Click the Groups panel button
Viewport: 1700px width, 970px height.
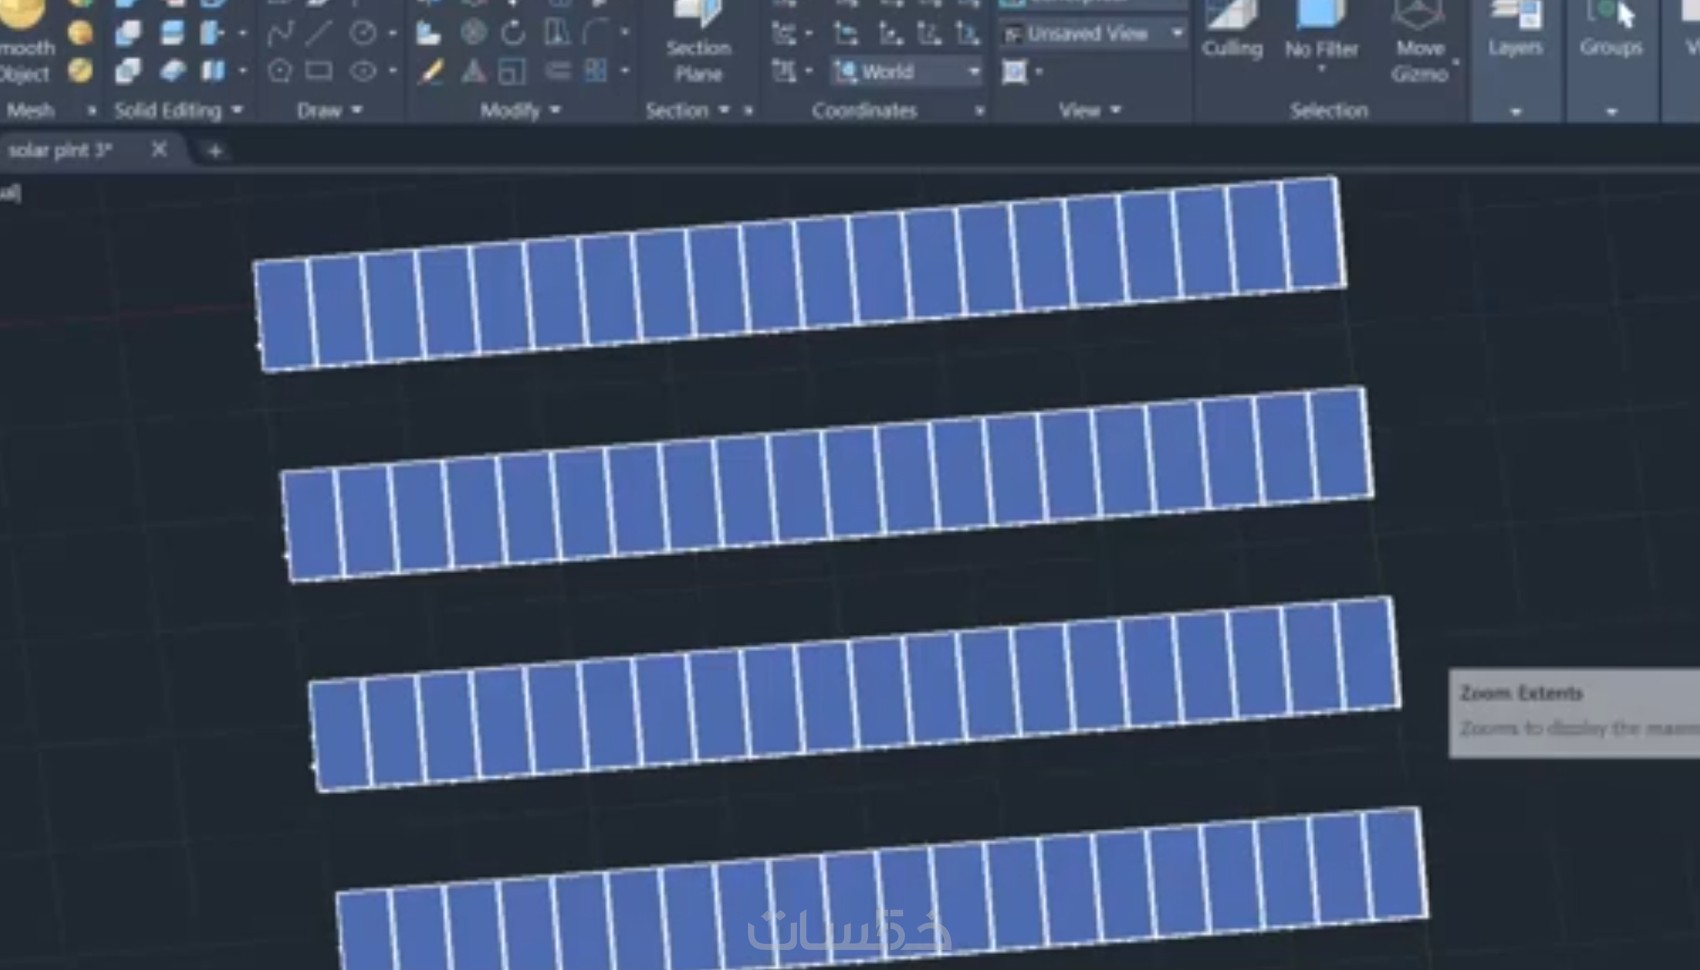coord(1611,30)
